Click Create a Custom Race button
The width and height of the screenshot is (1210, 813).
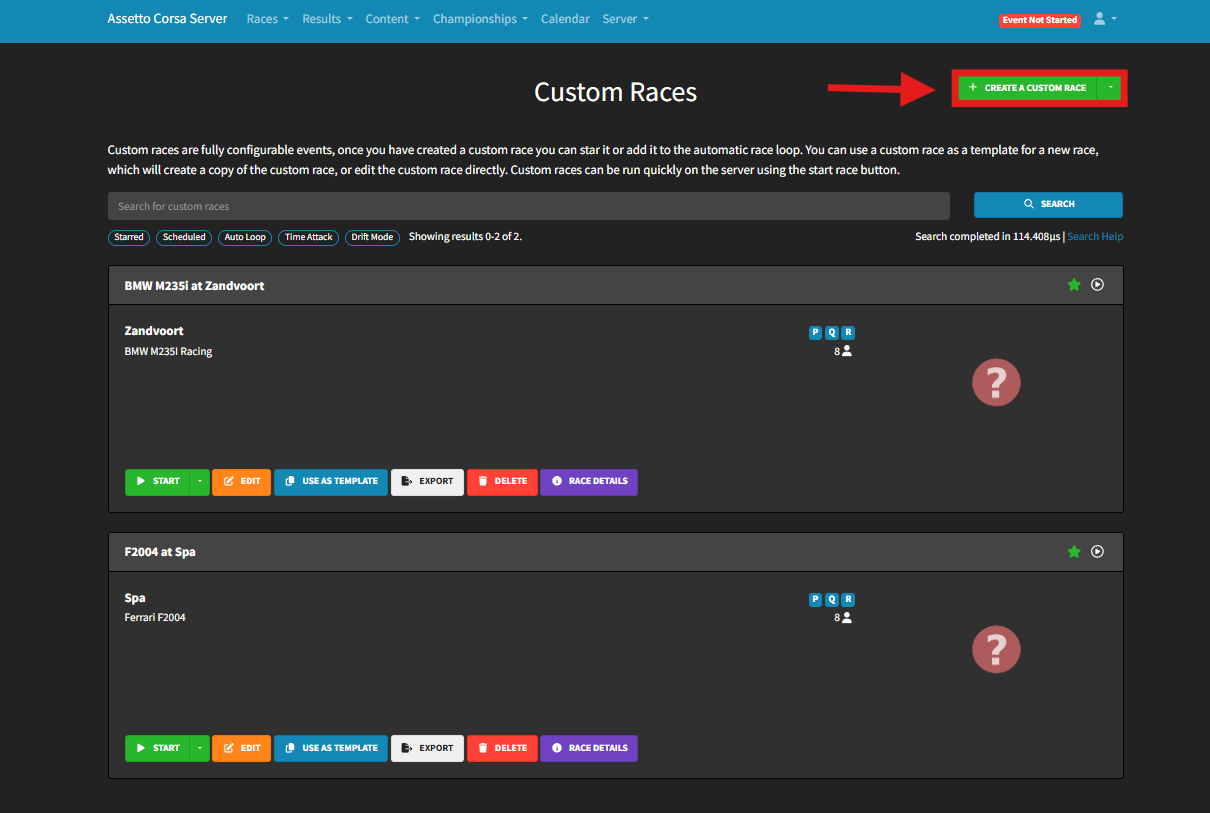tap(1027, 88)
